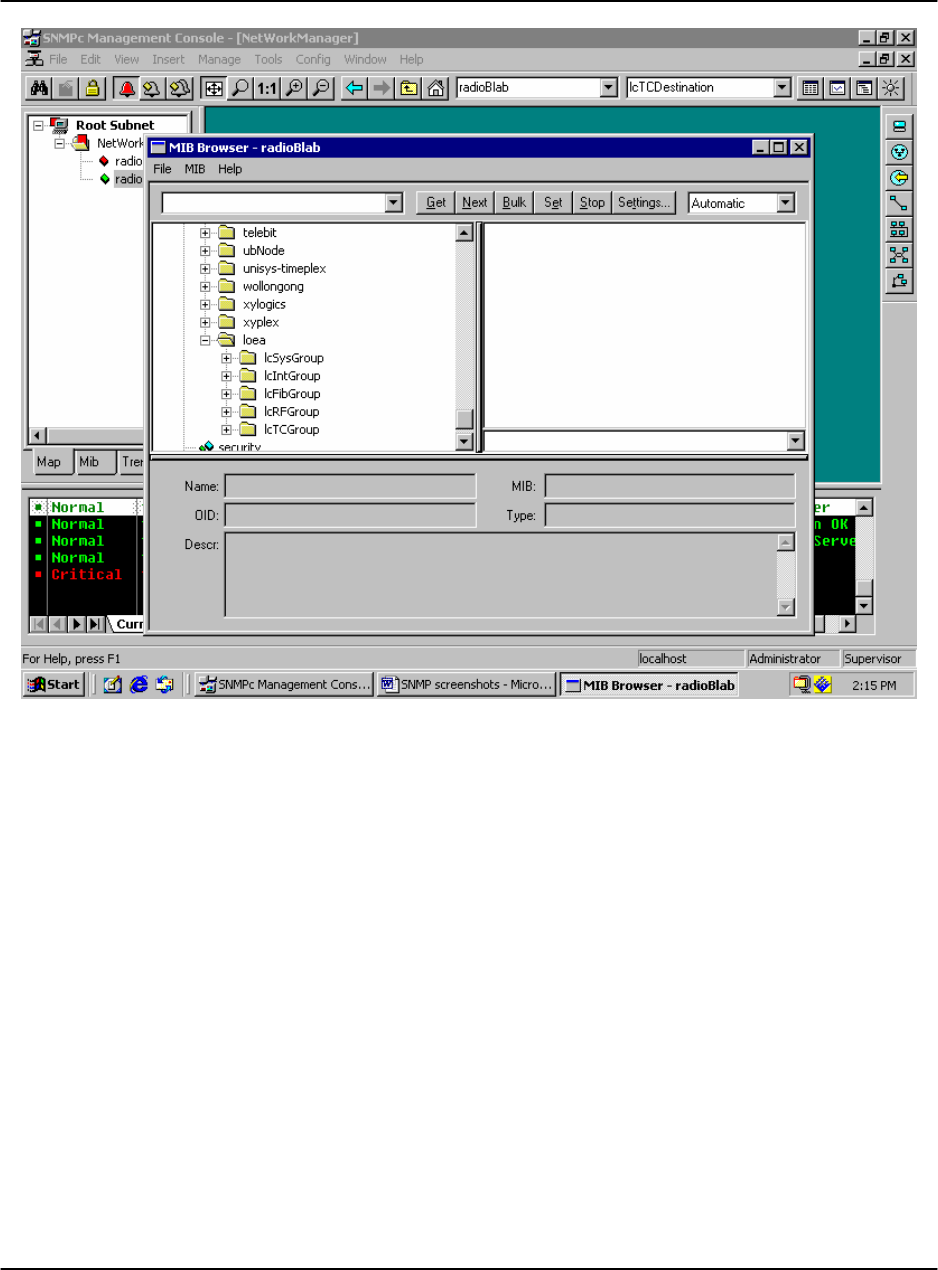Open MIB Browser File menu

click(162, 170)
